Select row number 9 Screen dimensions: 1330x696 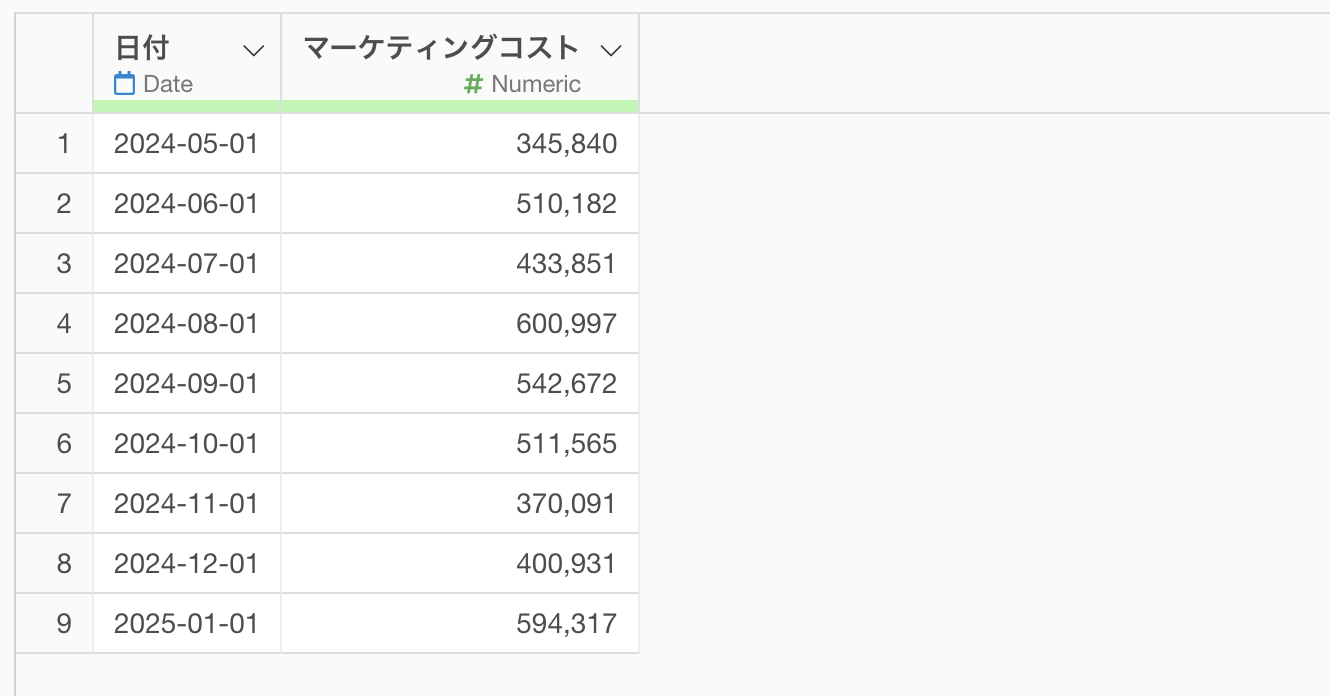tap(64, 624)
